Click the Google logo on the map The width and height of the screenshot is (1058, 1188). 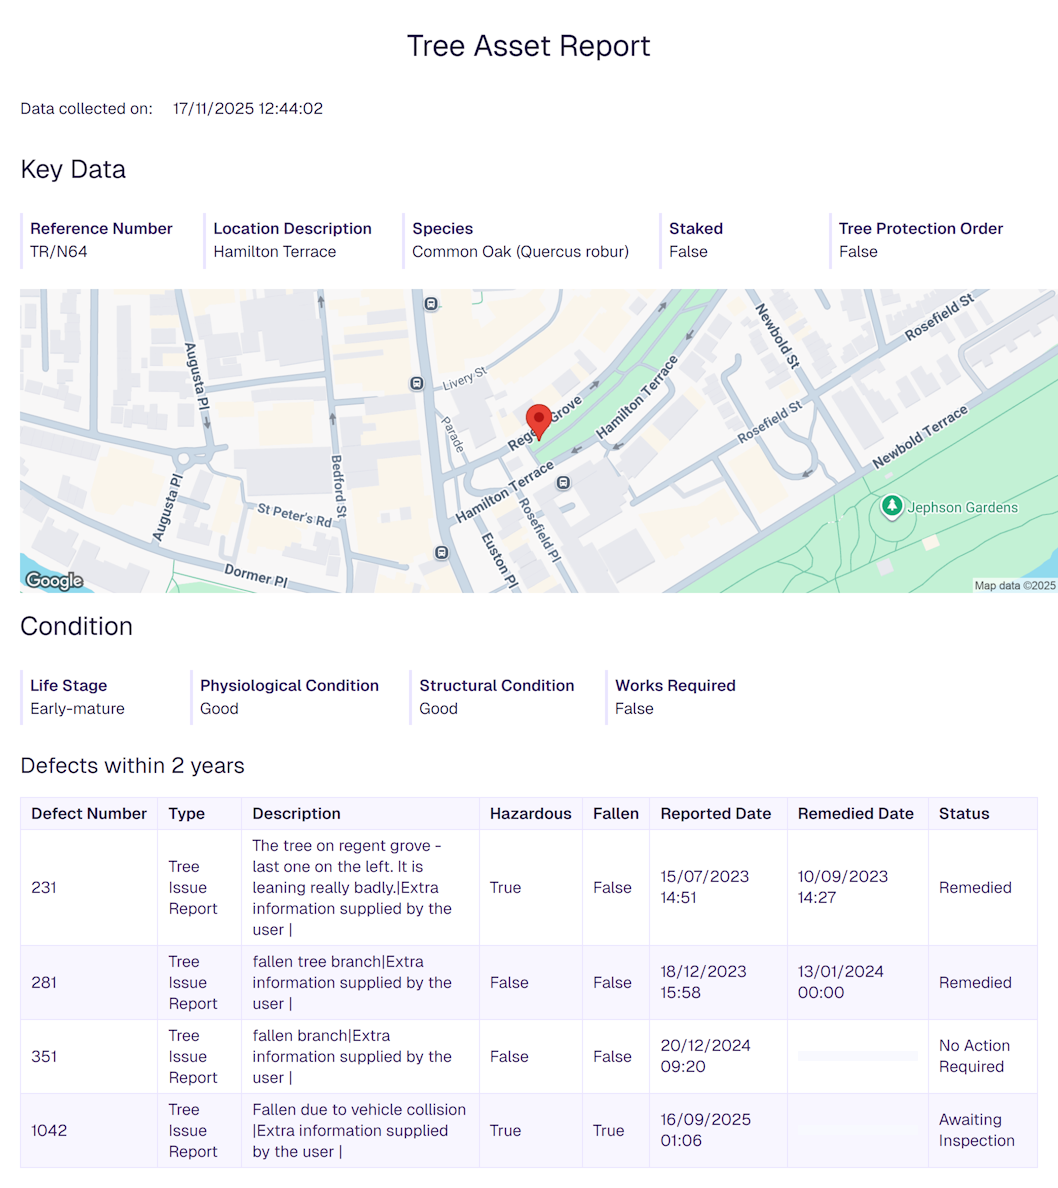(54, 580)
